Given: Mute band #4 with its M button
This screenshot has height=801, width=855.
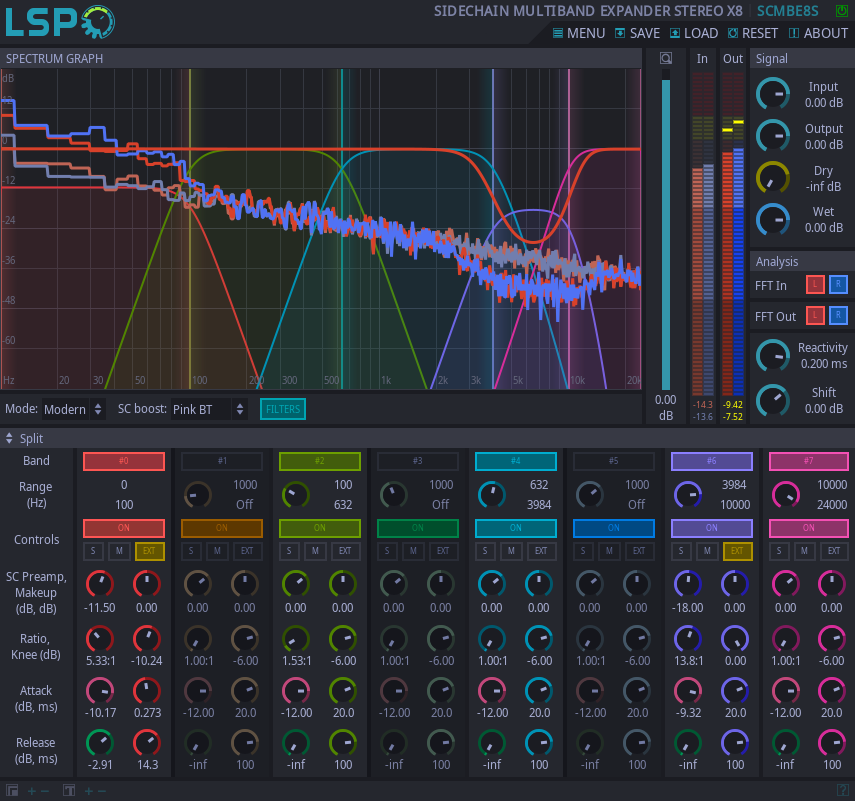Looking at the screenshot, I should click(511, 551).
